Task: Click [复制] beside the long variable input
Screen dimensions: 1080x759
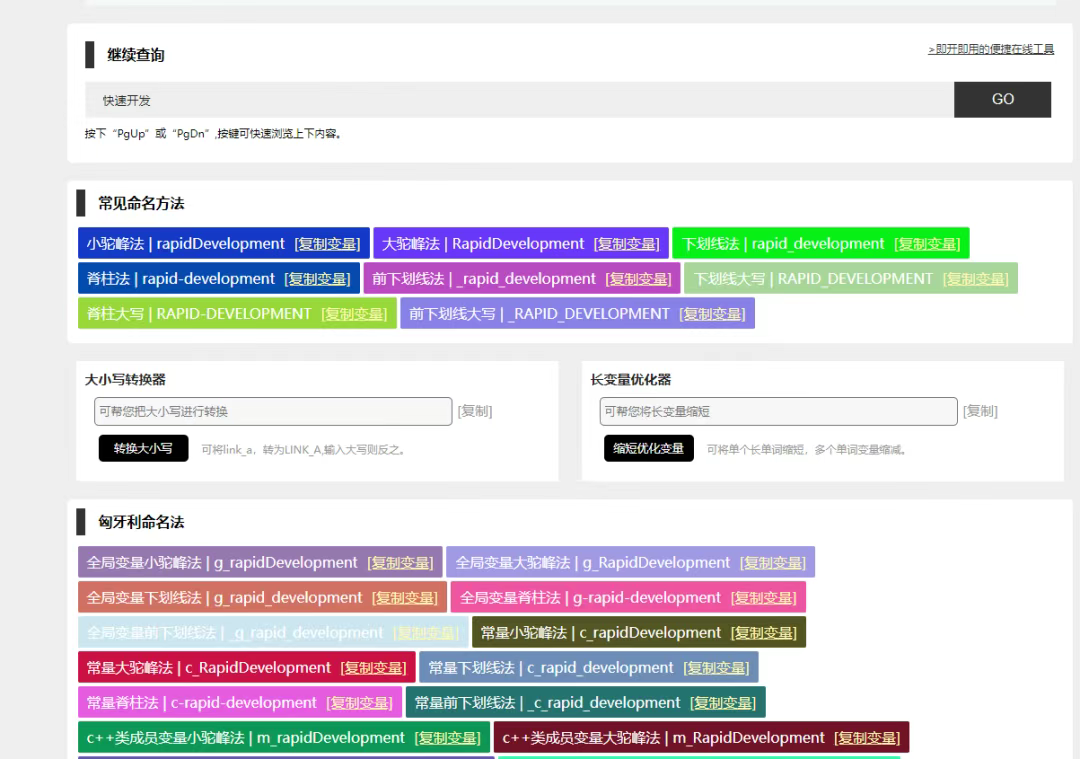Action: click(980, 411)
